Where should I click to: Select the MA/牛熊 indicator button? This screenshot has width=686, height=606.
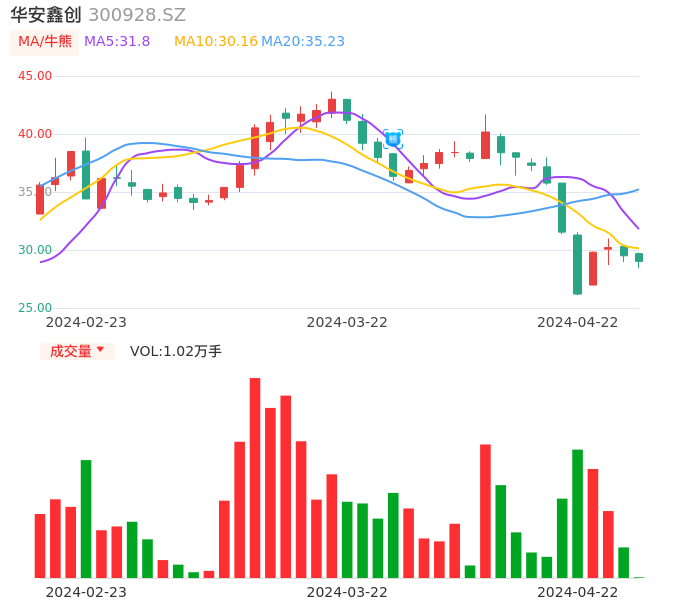[45, 41]
